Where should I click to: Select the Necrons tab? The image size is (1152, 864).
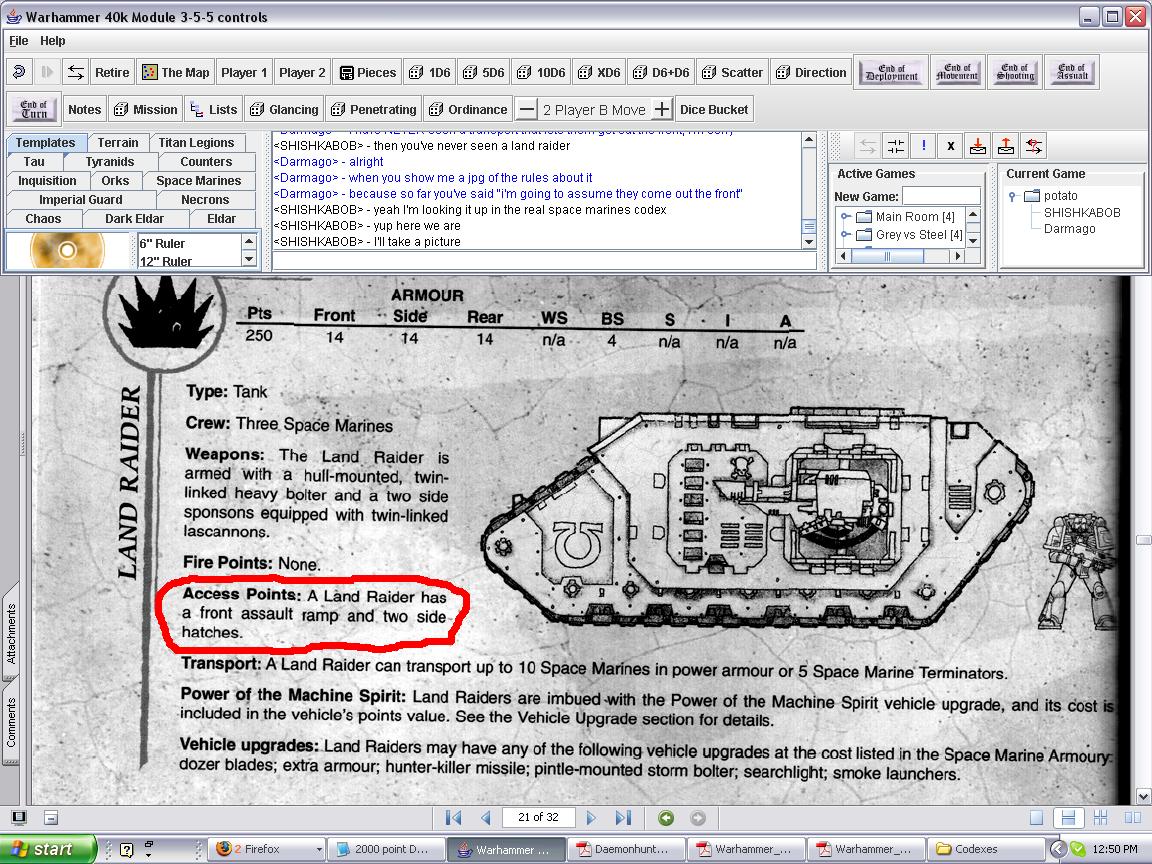tap(205, 199)
